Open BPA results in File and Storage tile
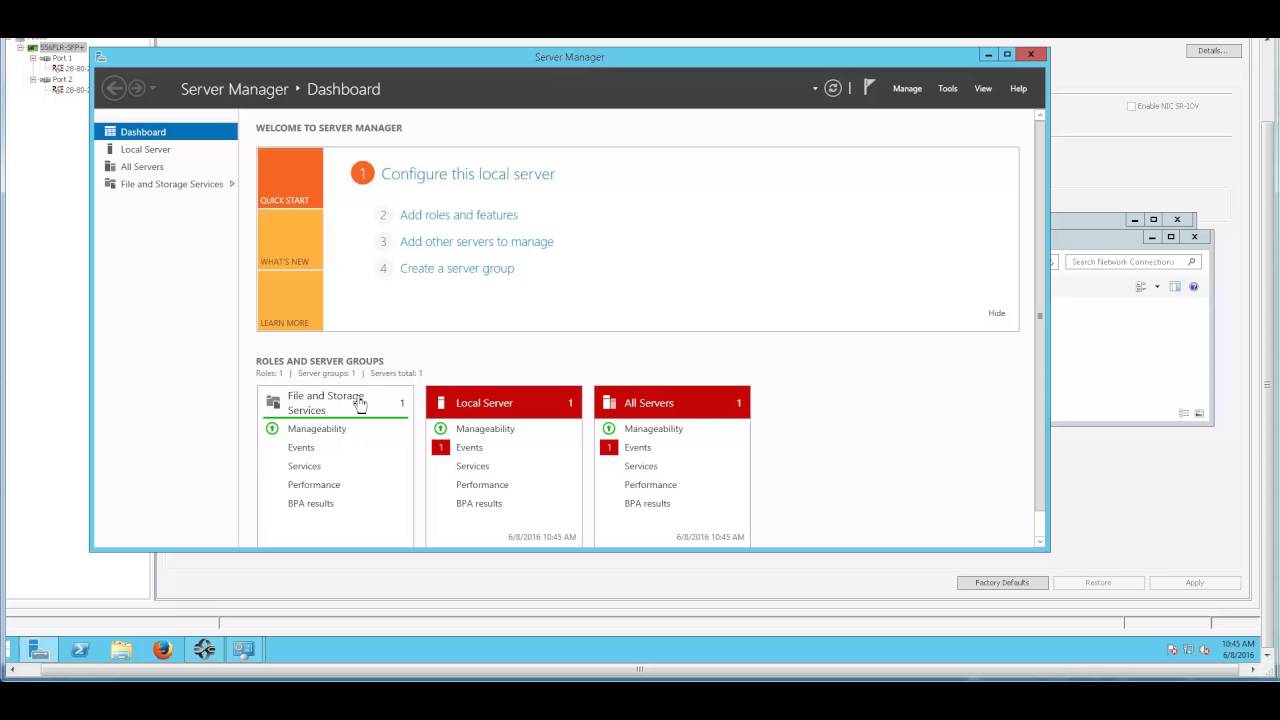The width and height of the screenshot is (1280, 720). (311, 504)
